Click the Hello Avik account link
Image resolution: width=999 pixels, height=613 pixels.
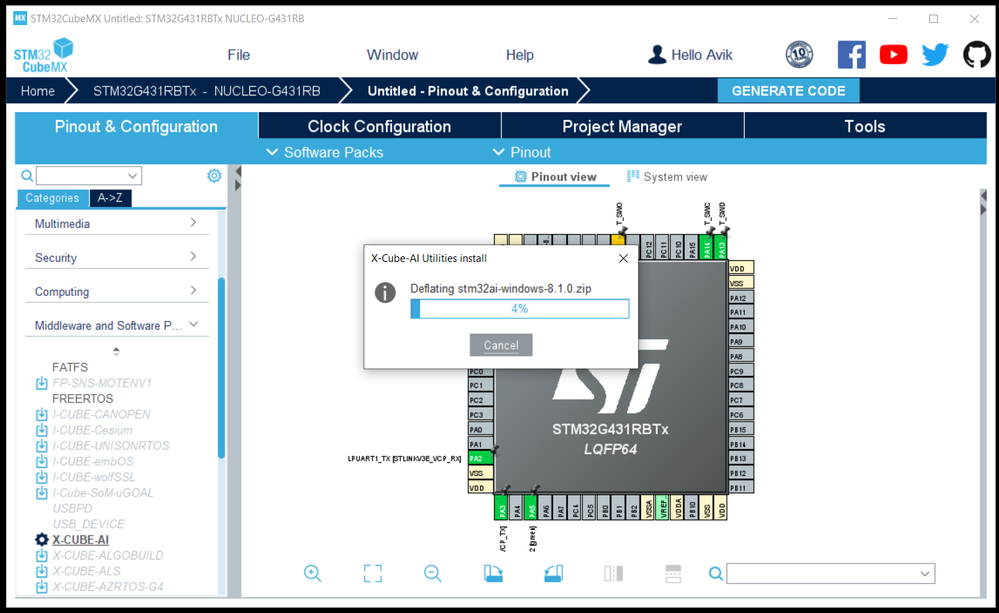click(691, 55)
